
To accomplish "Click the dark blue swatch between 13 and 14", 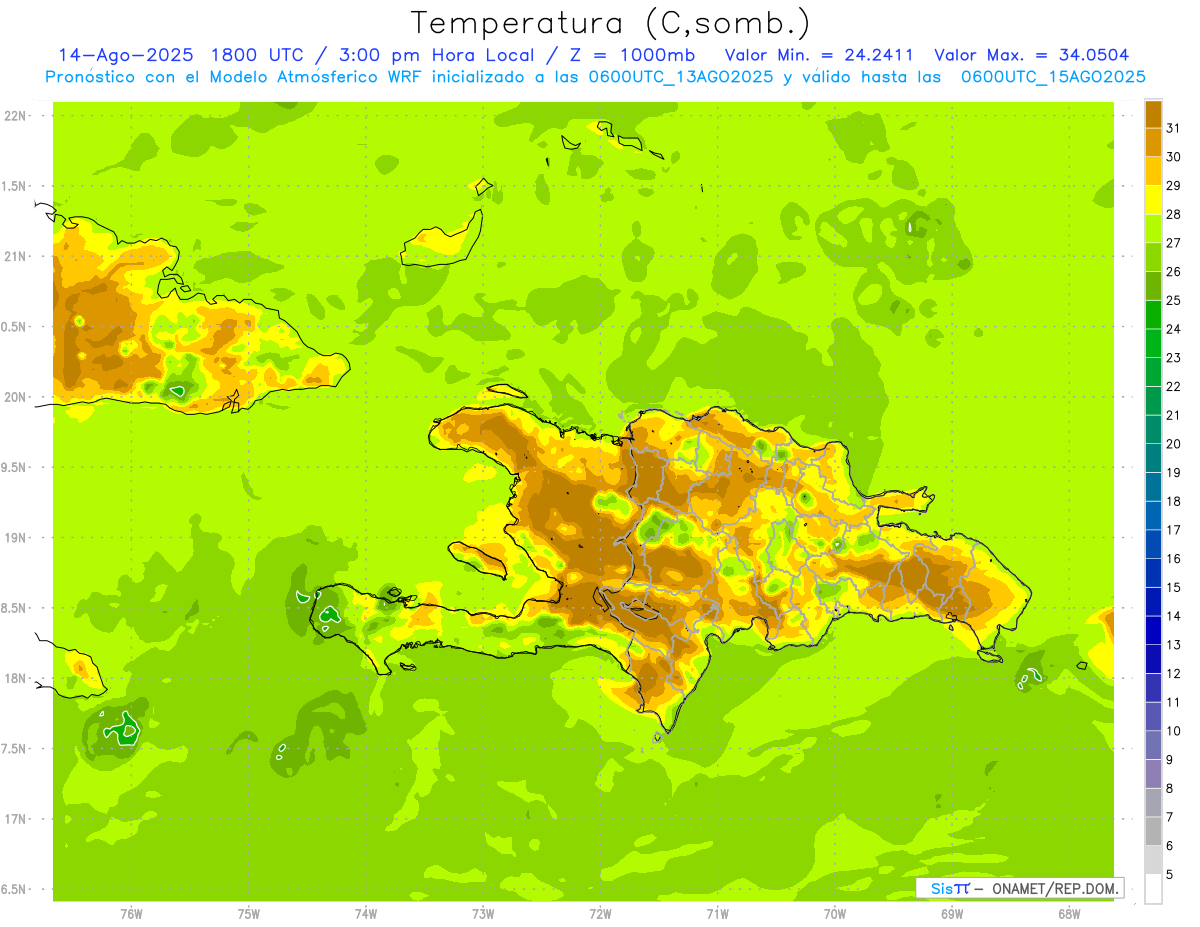I will pos(1153,630).
